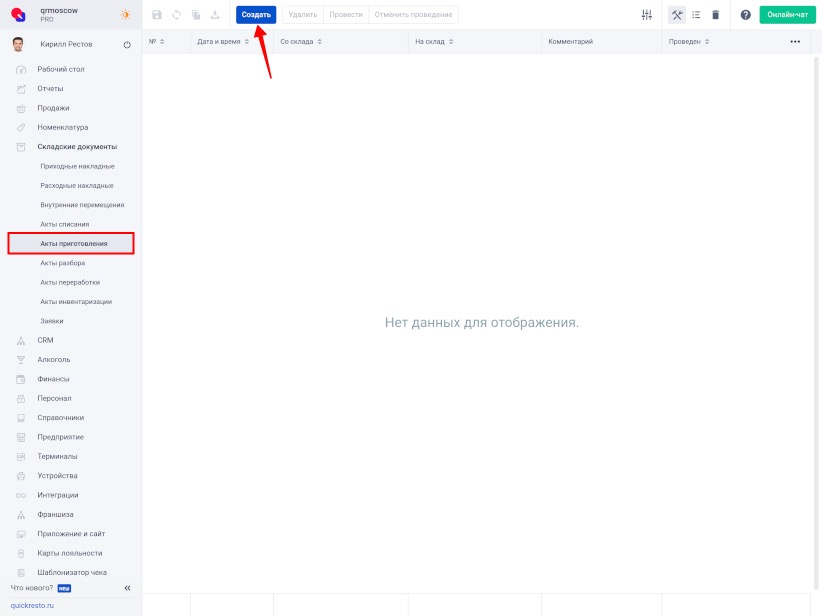Open Номенклатура section
The image size is (822, 616).
pos(62,127)
